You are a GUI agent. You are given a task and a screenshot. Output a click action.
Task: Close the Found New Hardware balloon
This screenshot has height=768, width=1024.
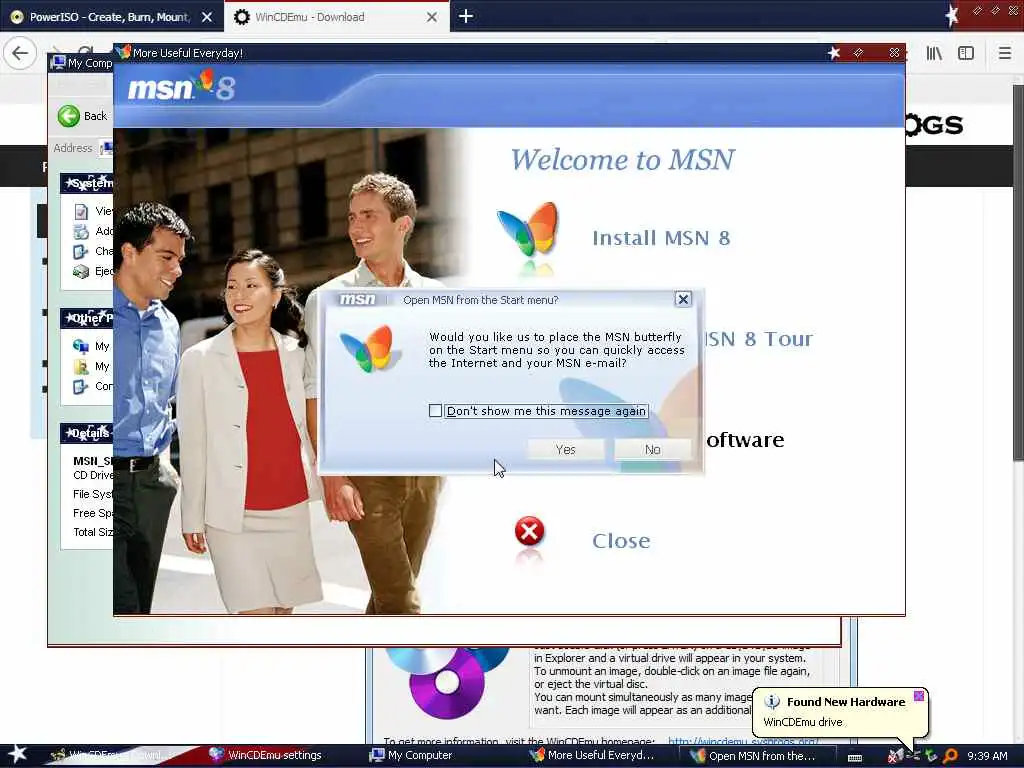click(918, 696)
